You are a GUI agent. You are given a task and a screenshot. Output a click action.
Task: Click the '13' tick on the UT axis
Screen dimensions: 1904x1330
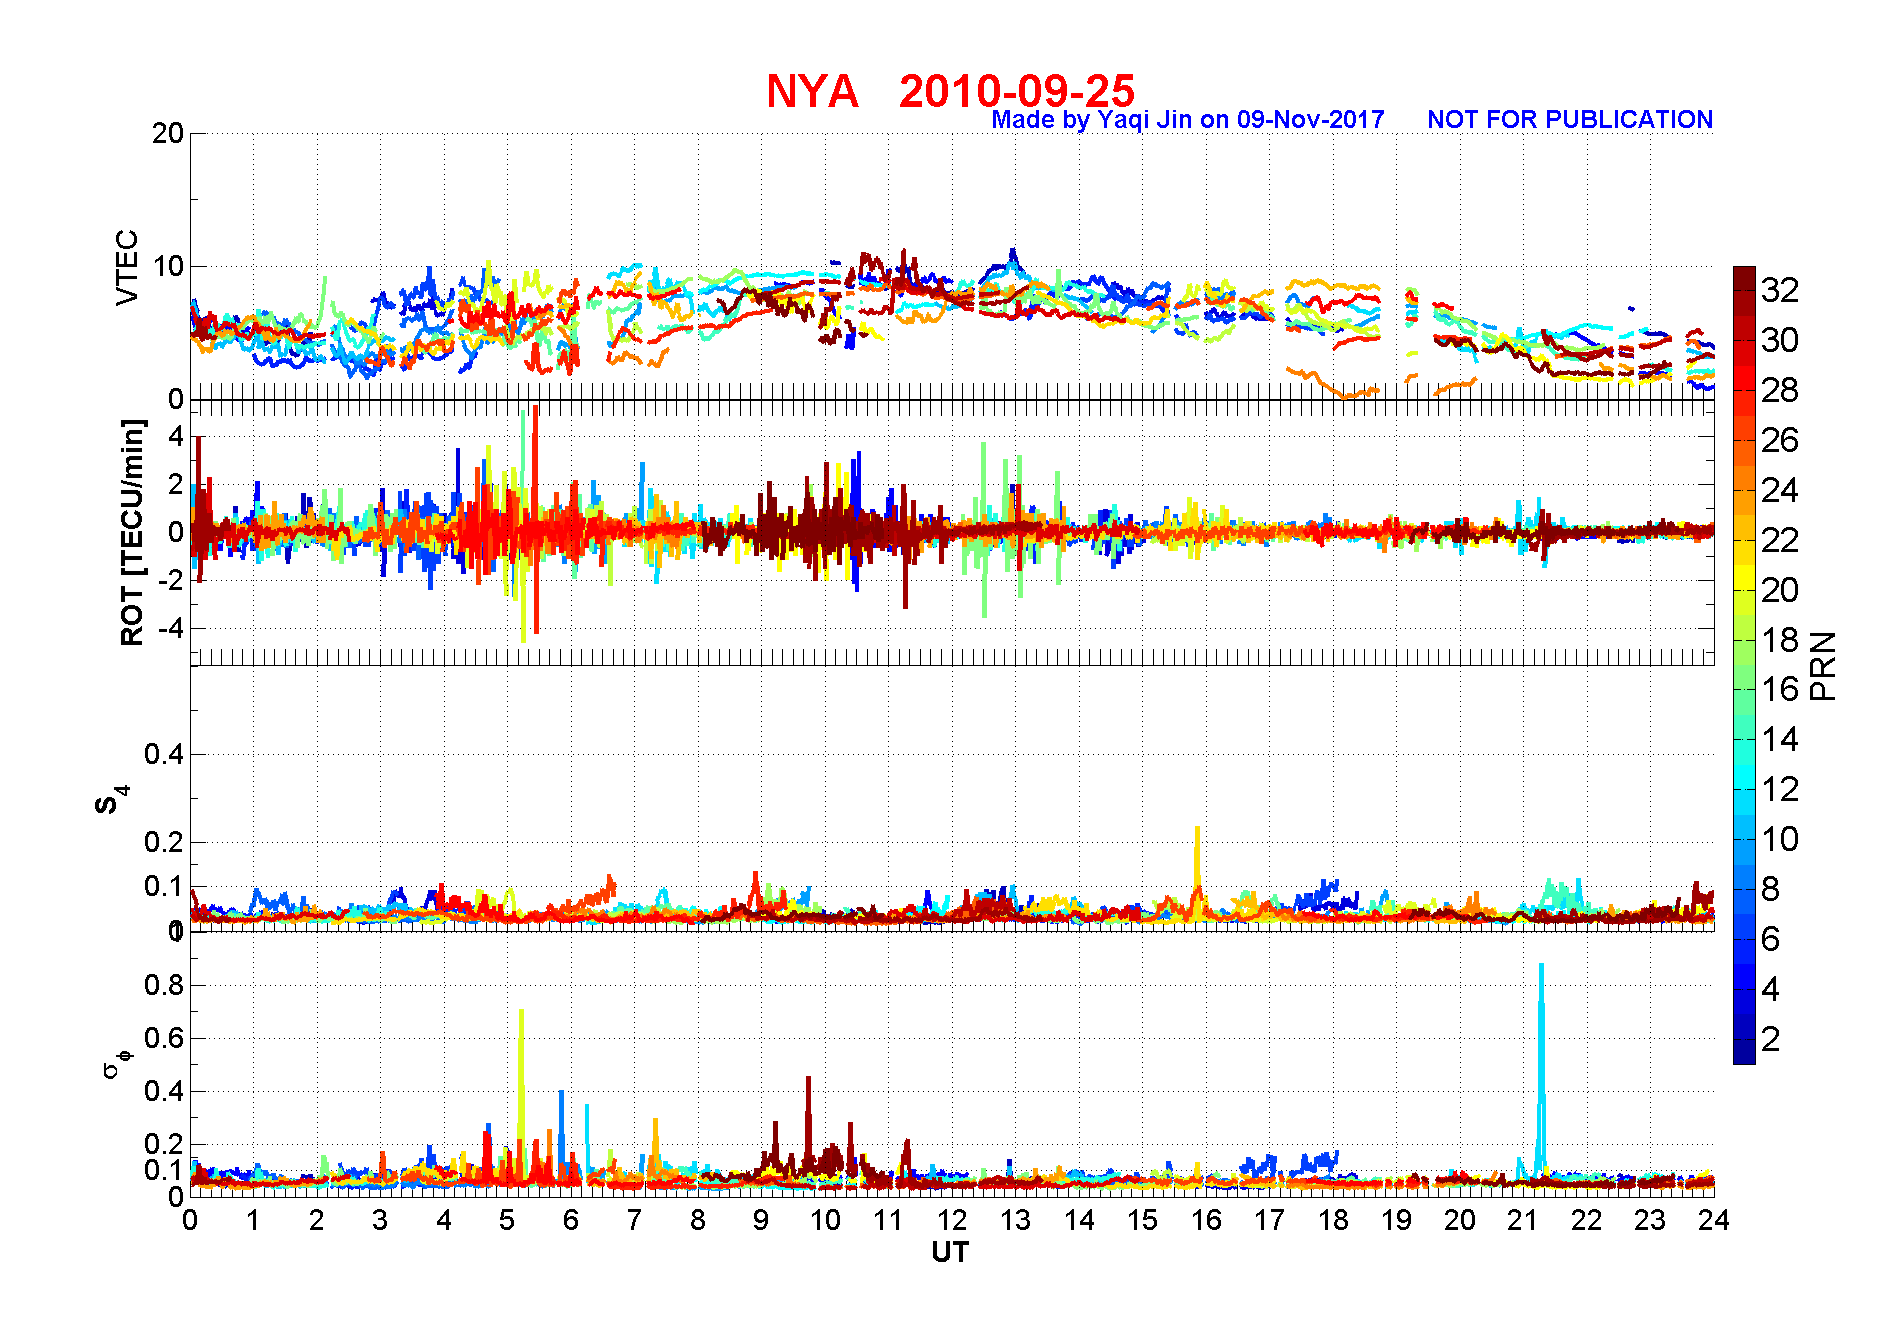coord(1015,1220)
